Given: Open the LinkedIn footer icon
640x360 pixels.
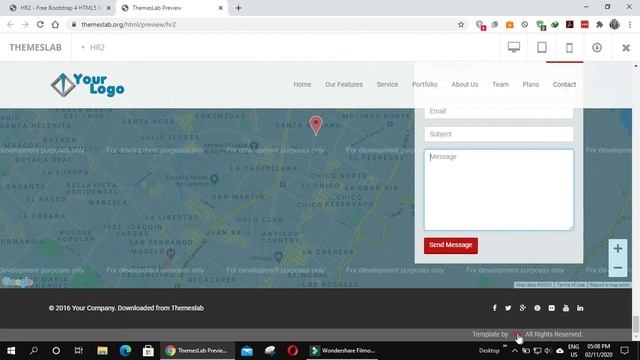Looking at the screenshot, I should click(580, 308).
